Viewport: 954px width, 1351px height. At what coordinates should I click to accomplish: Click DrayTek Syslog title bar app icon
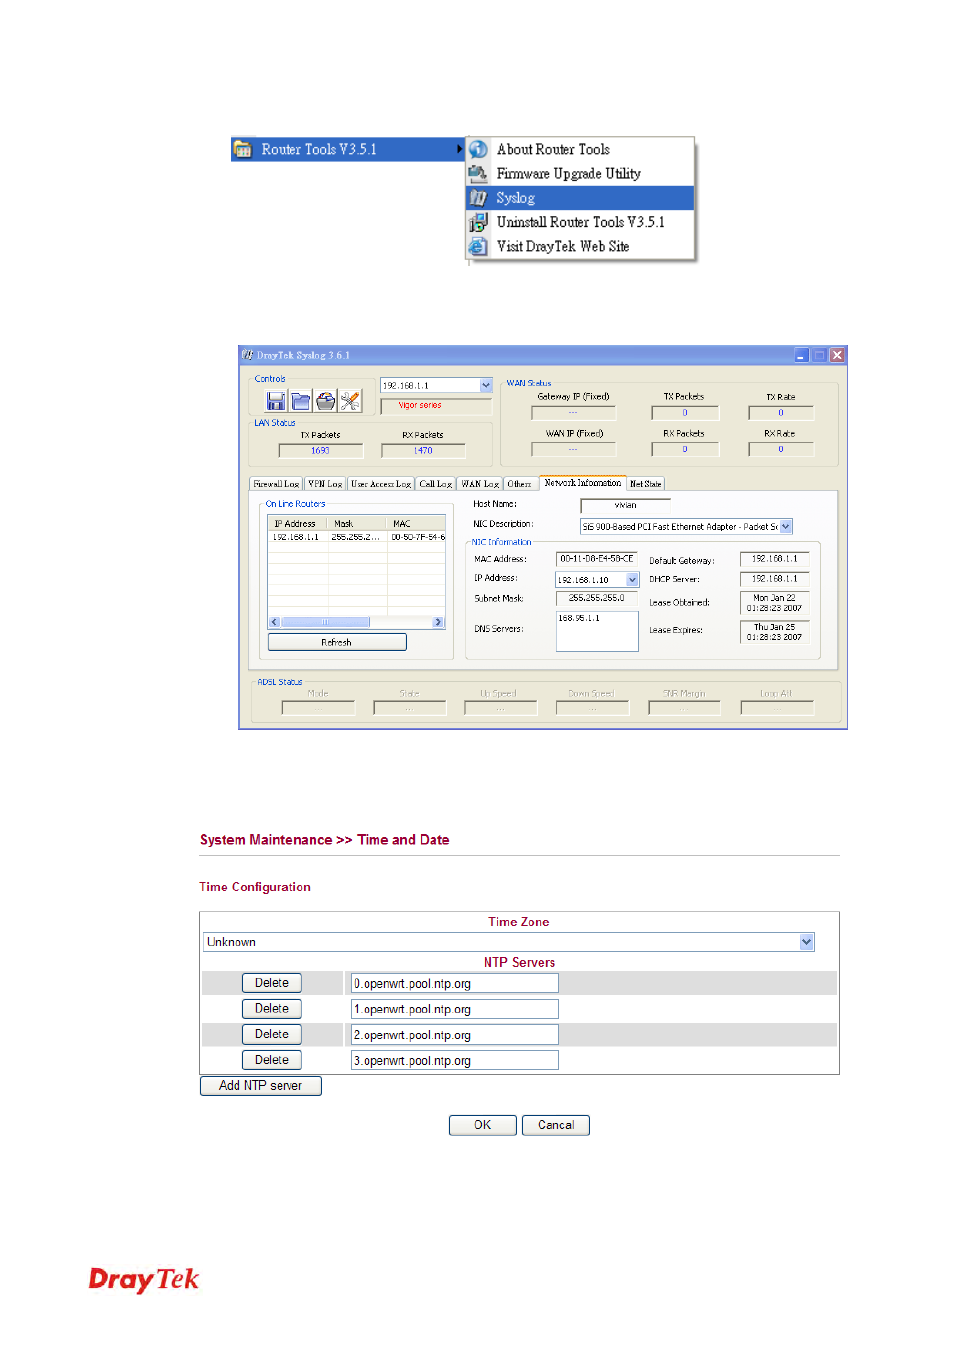(x=247, y=355)
